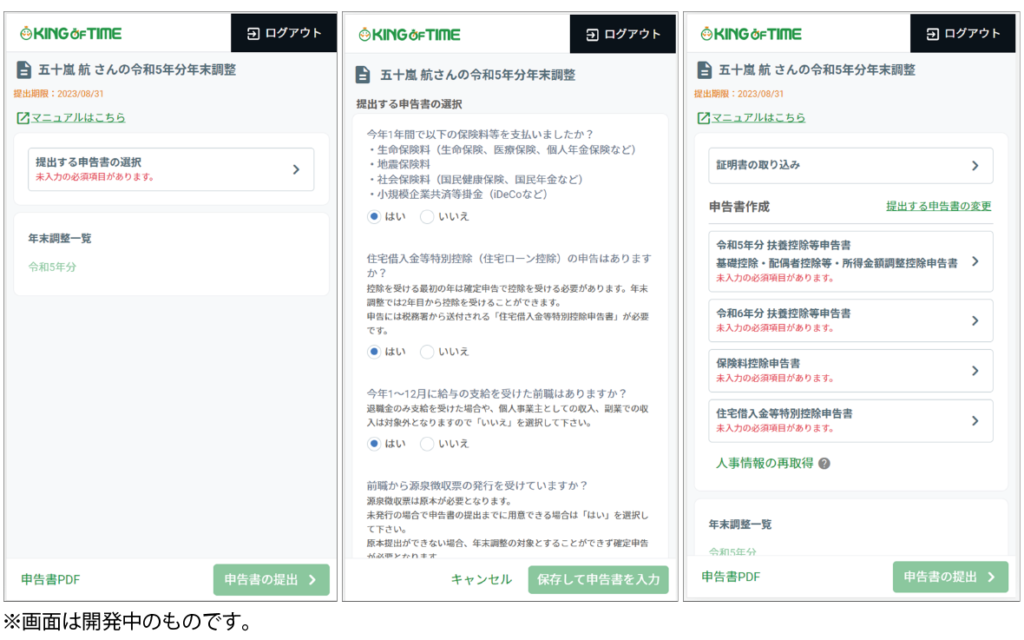Click the help icon beside 人事情報の再取得
Image resolution: width=1024 pixels, height=640 pixels.
tap(825, 464)
